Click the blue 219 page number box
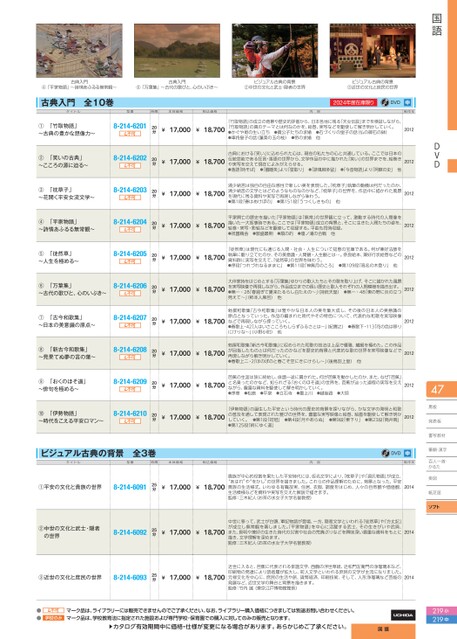The width and height of the screenshot is (457, 639). pos(442,619)
